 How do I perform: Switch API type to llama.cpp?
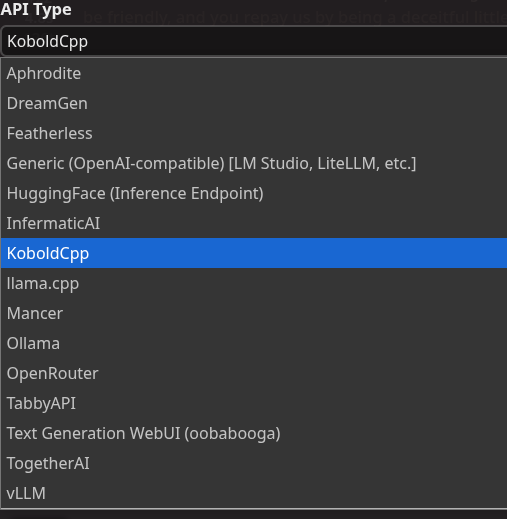click(x=254, y=283)
